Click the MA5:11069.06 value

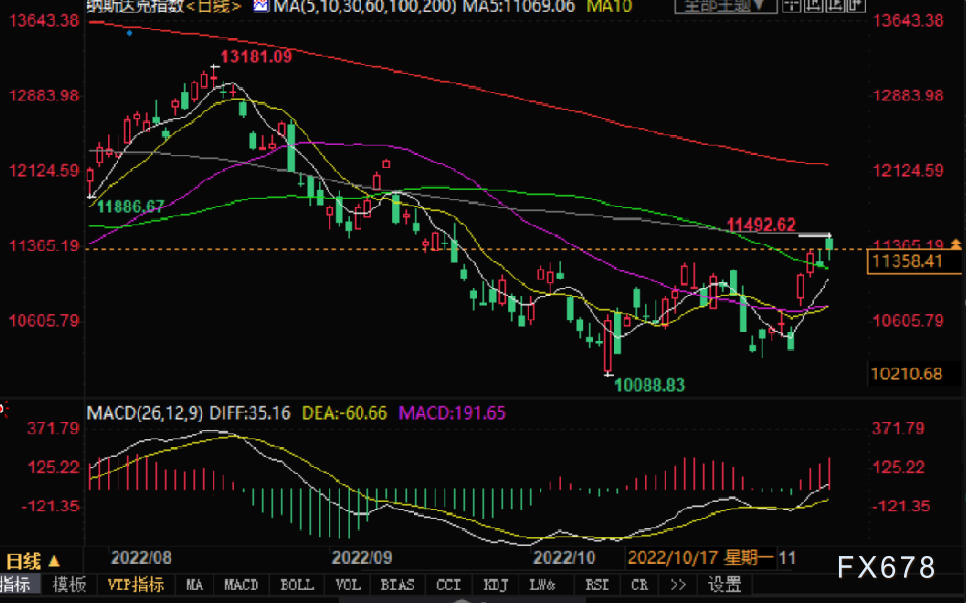(x=519, y=6)
